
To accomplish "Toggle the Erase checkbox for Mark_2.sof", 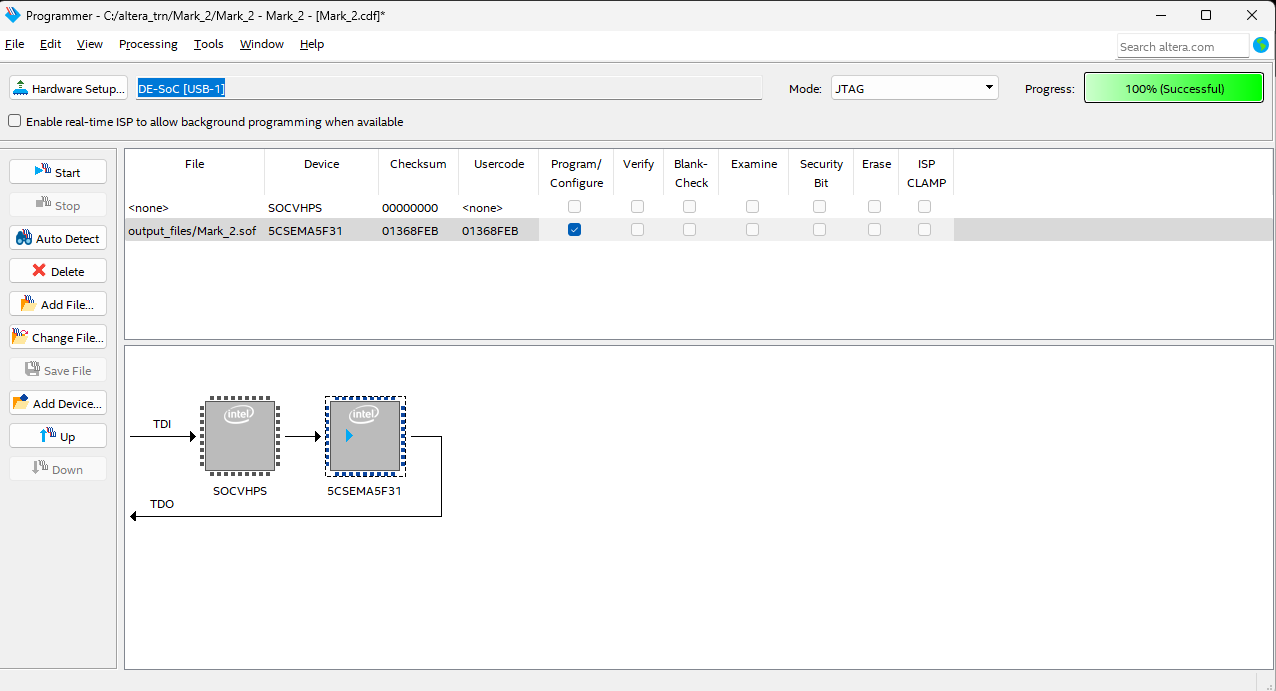I will coord(874,229).
